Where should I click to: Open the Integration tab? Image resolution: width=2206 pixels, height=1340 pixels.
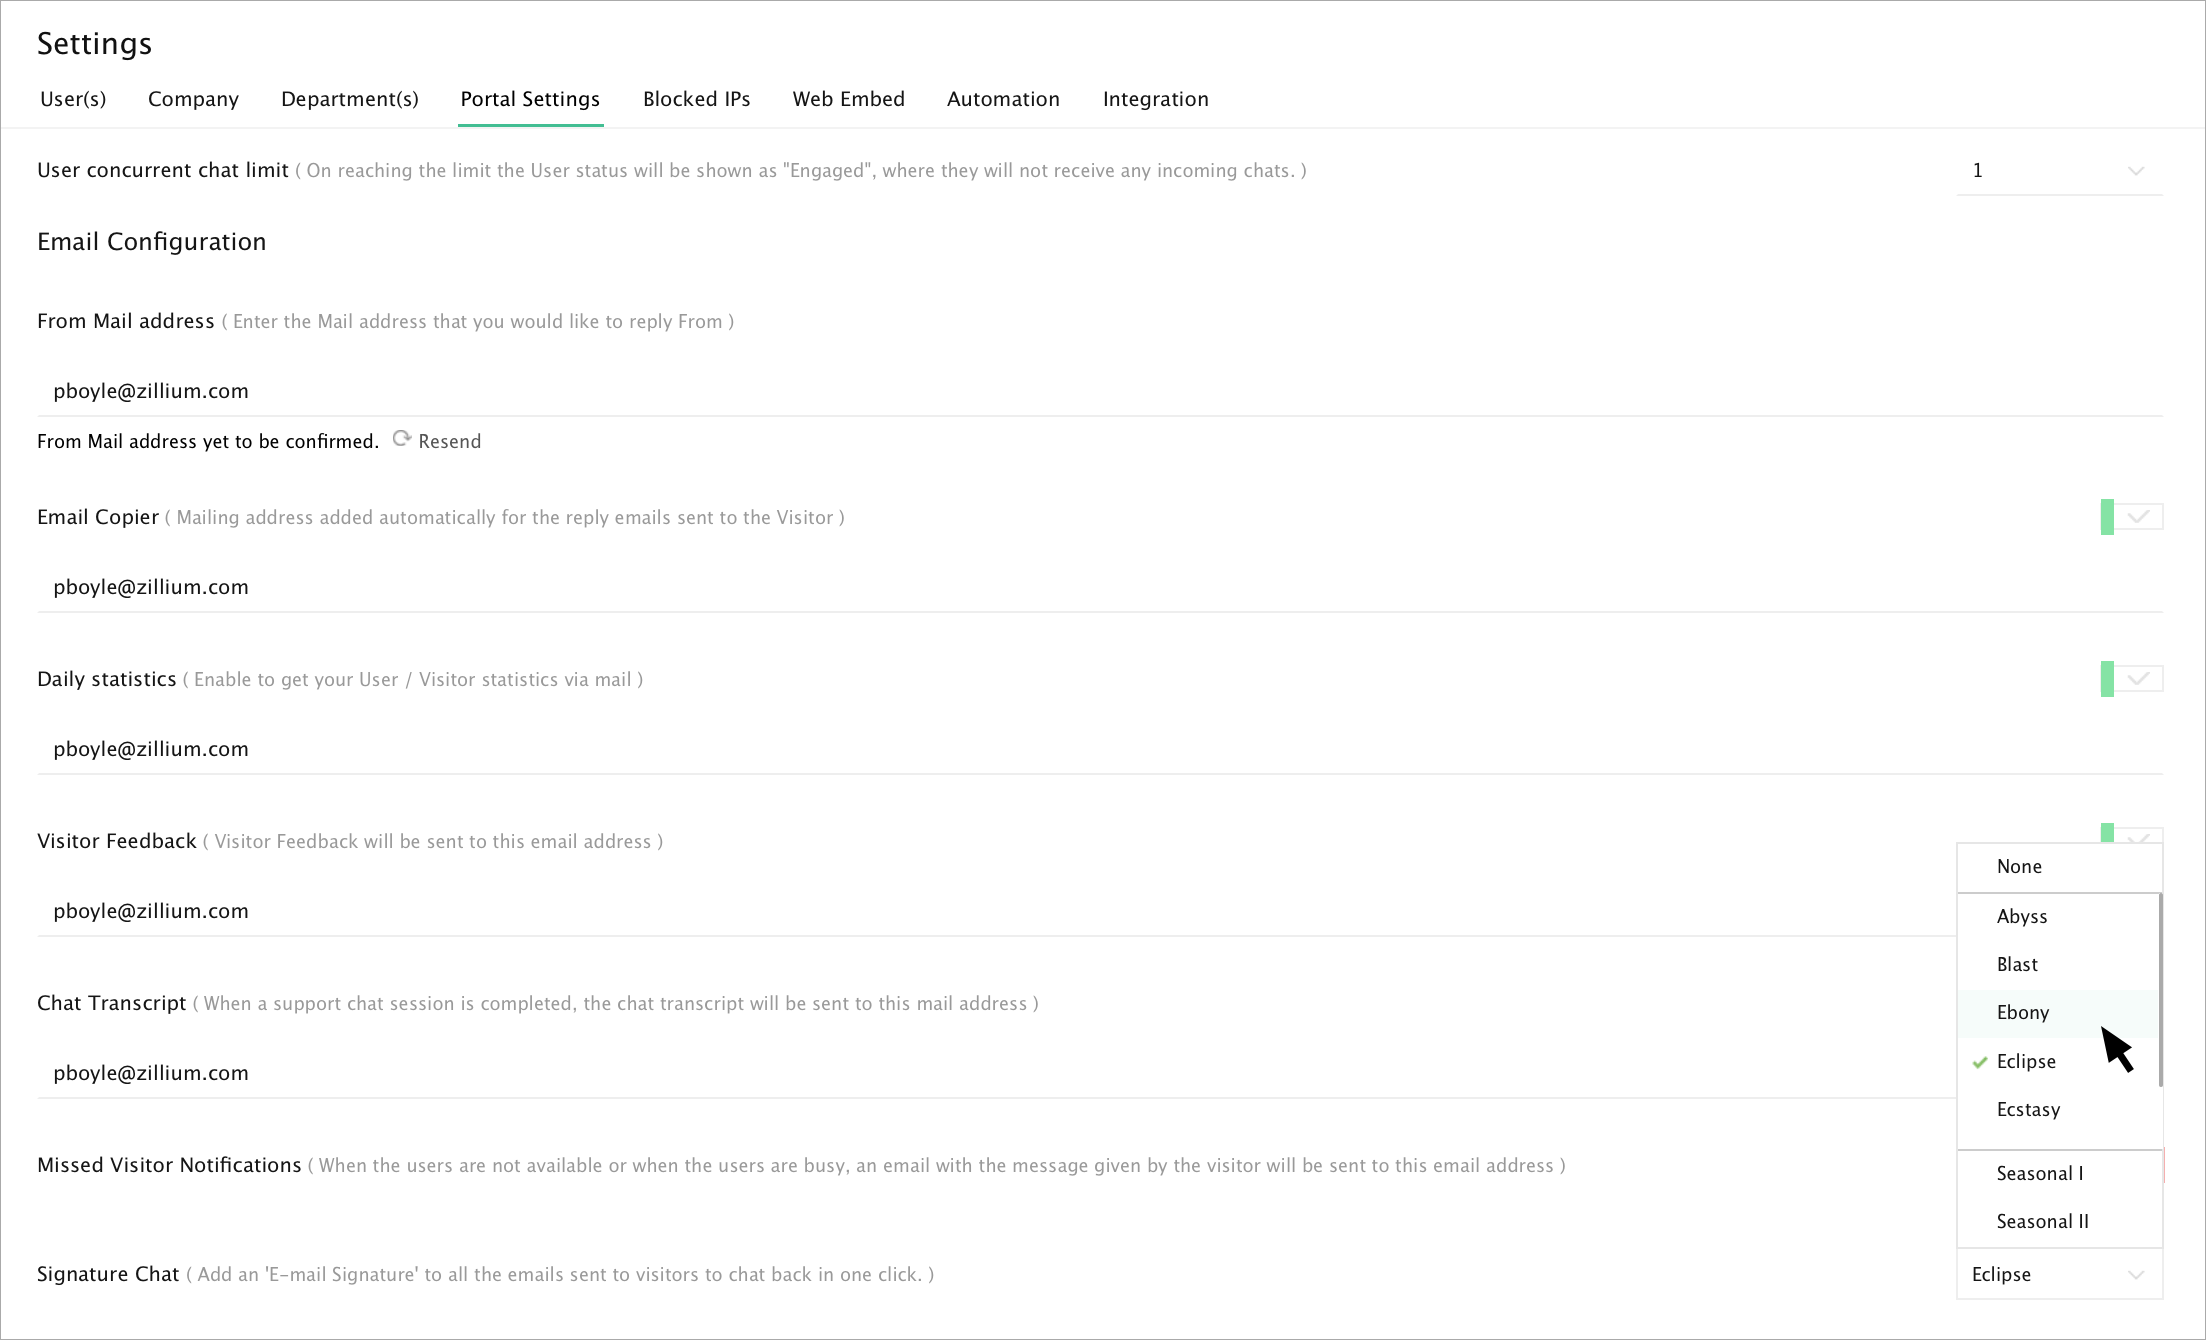tap(1155, 99)
